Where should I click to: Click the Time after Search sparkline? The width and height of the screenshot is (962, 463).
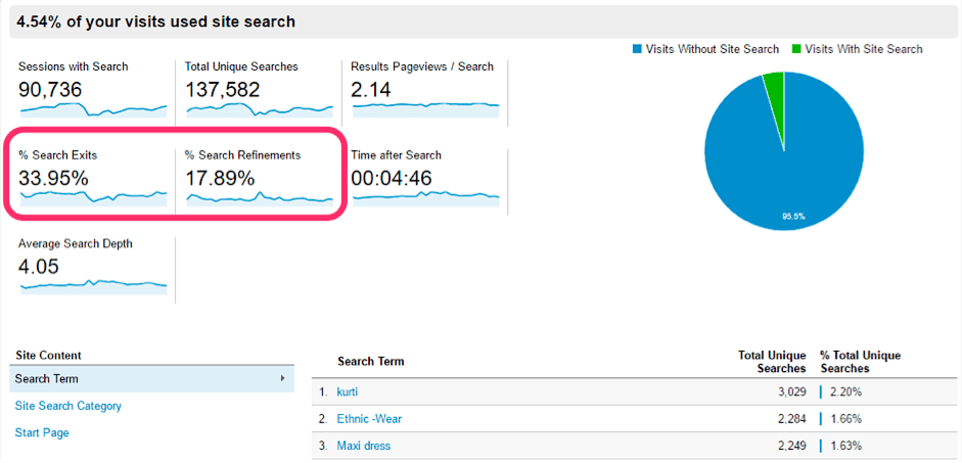(425, 196)
